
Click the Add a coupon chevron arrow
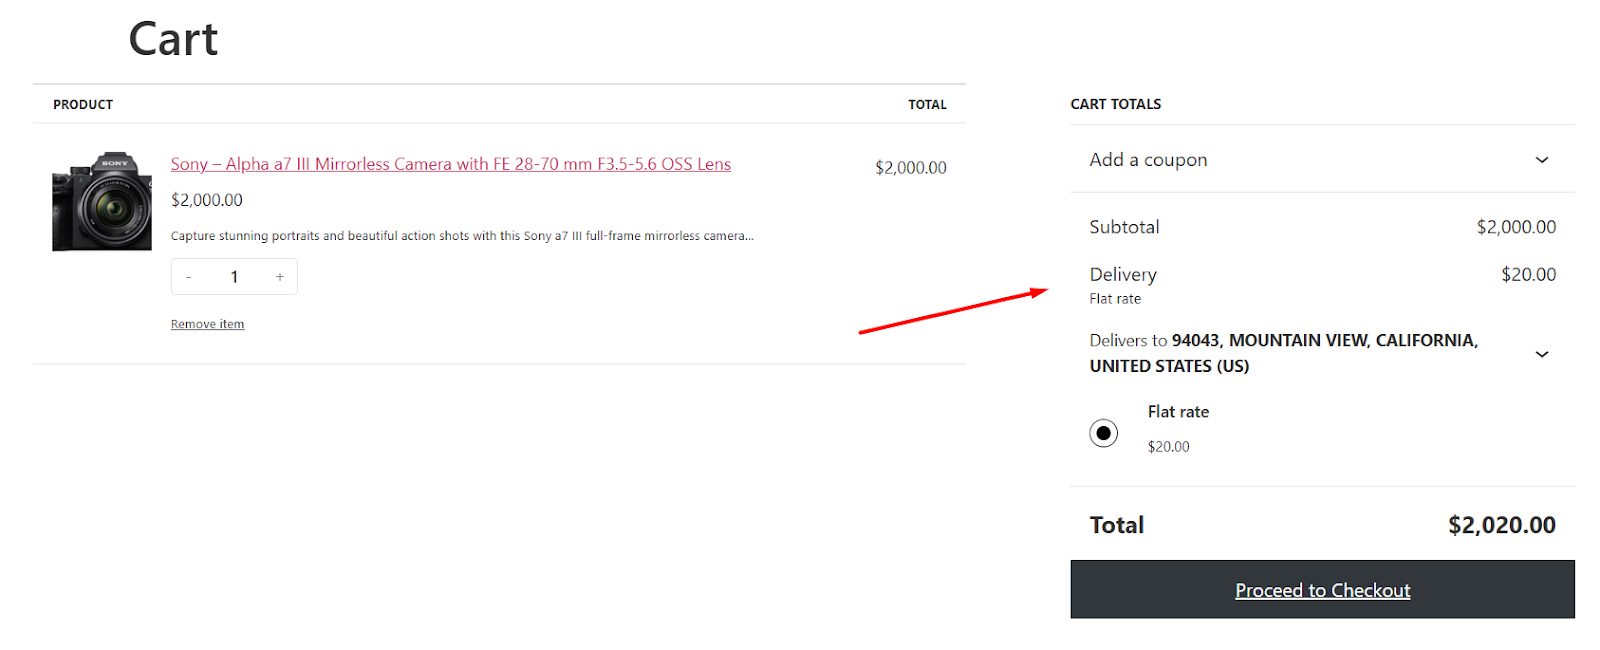click(1542, 160)
